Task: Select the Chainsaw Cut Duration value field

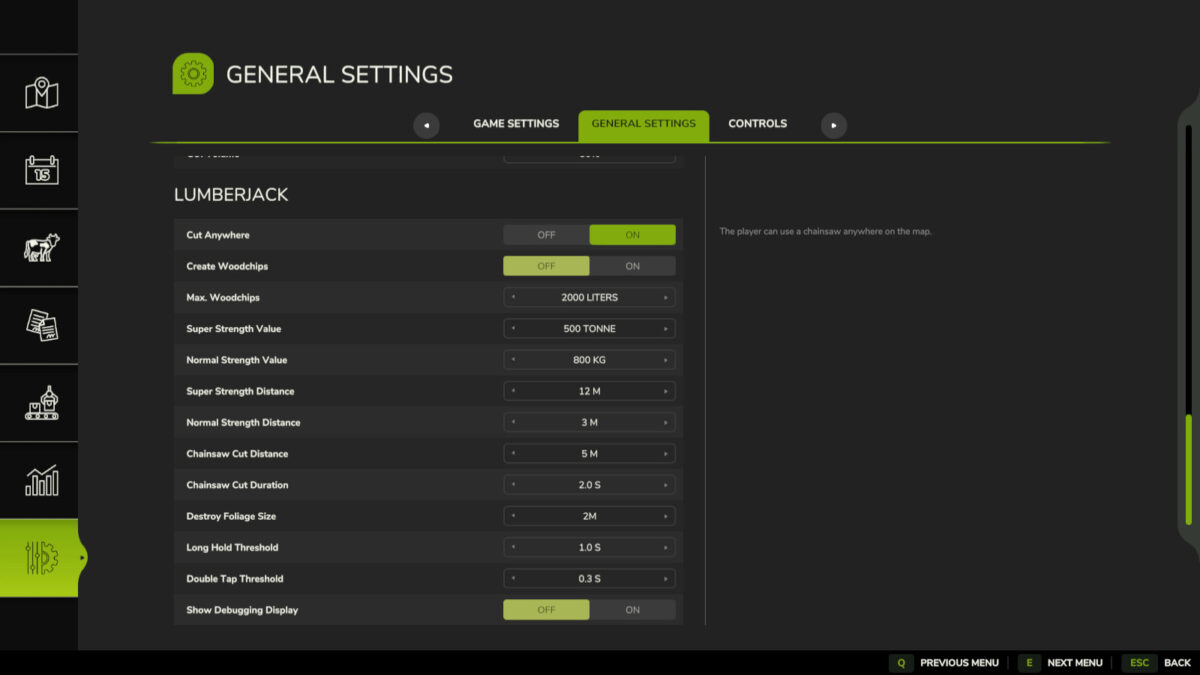Action: point(589,484)
